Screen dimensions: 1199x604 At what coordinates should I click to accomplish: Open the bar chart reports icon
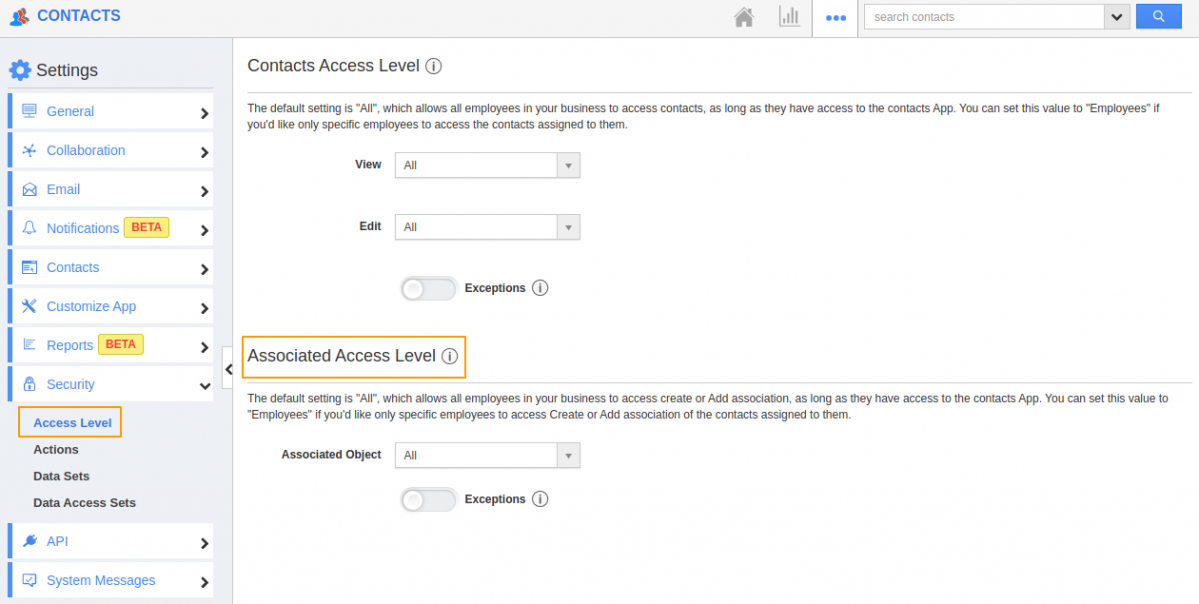789,17
